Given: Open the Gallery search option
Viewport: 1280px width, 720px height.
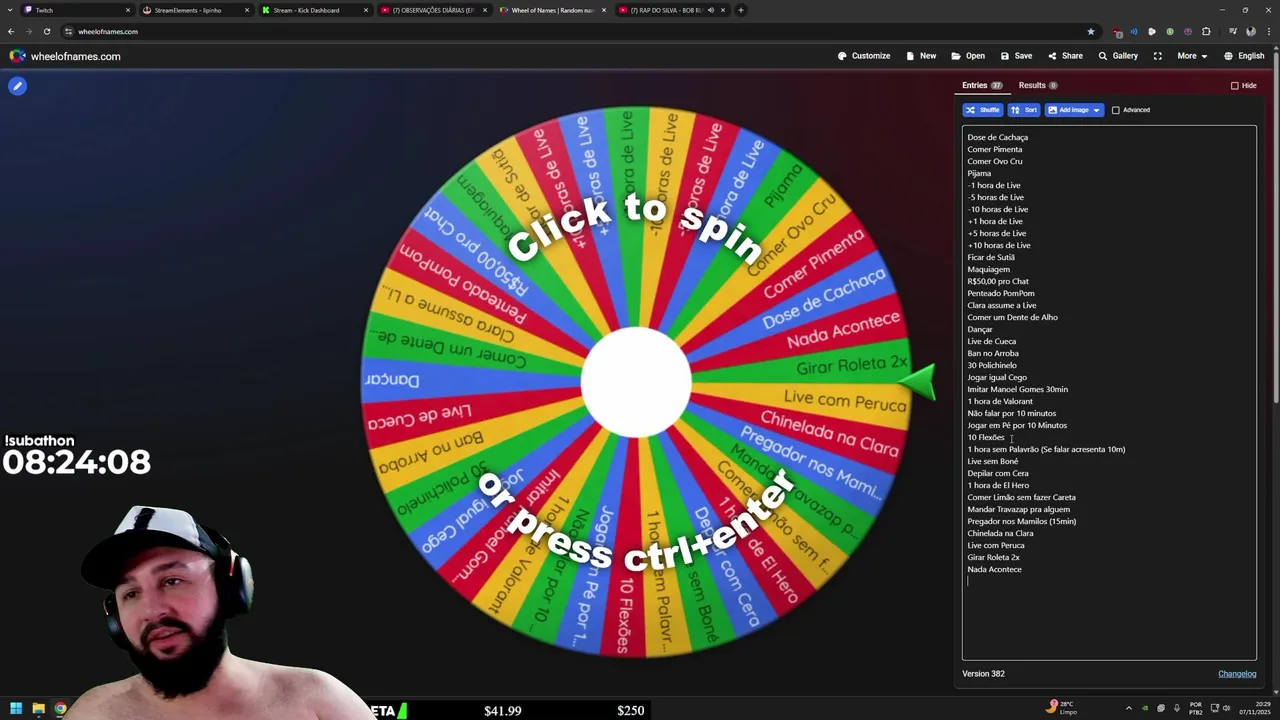Looking at the screenshot, I should tap(1118, 56).
